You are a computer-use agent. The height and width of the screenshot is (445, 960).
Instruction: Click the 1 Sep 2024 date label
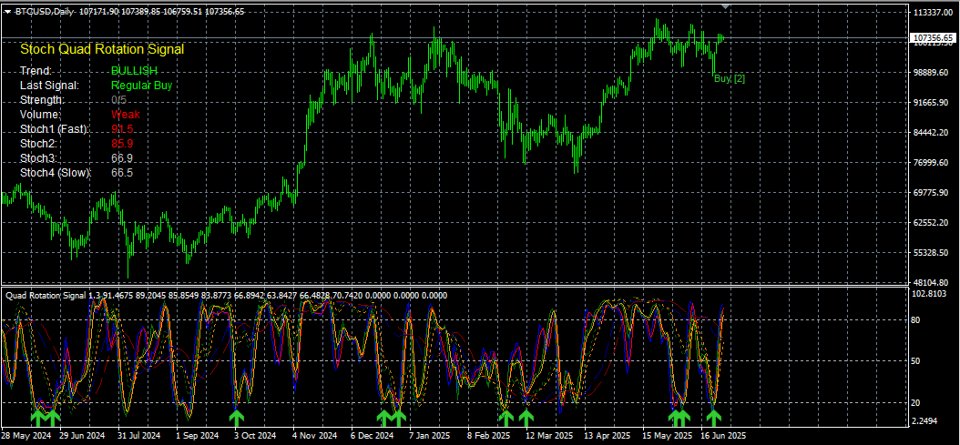[x=197, y=436]
